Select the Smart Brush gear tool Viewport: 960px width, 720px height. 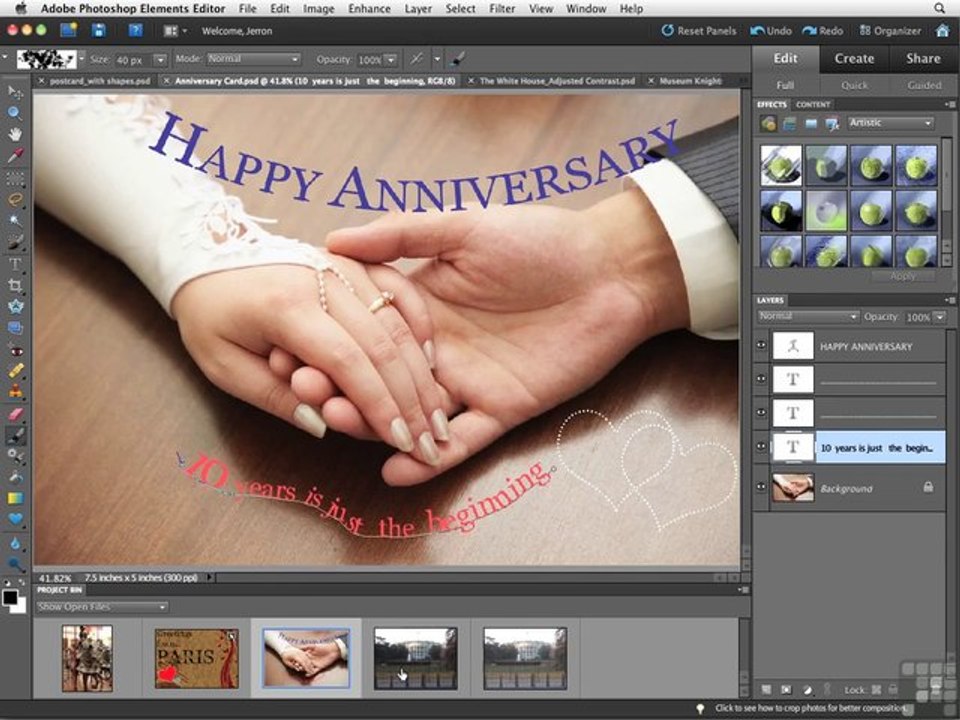click(15, 455)
